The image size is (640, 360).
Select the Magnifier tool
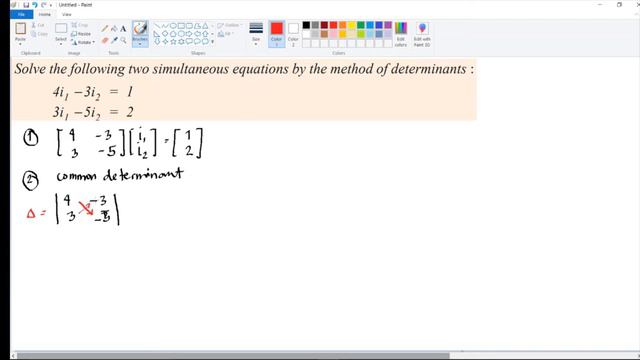pyautogui.click(x=123, y=40)
